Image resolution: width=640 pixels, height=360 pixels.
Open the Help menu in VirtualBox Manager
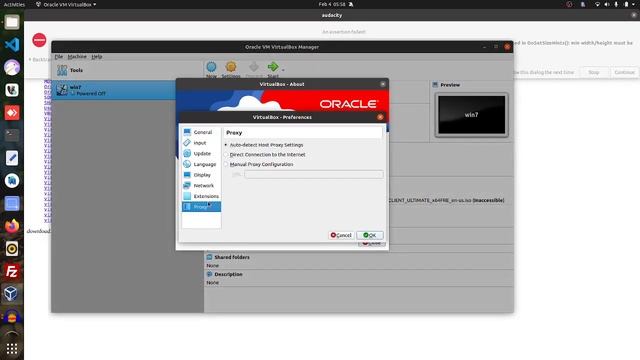(x=96, y=56)
